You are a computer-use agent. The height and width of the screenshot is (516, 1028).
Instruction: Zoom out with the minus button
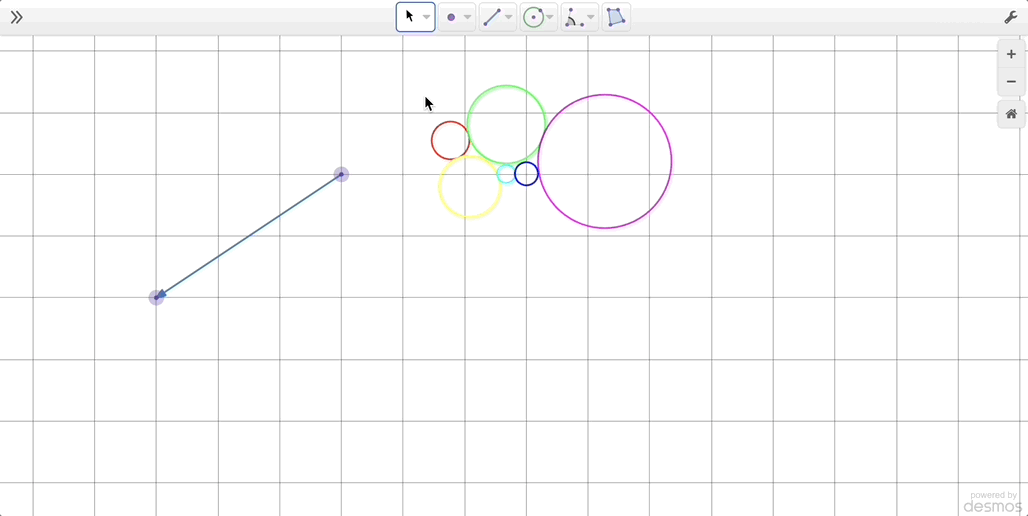1011,82
